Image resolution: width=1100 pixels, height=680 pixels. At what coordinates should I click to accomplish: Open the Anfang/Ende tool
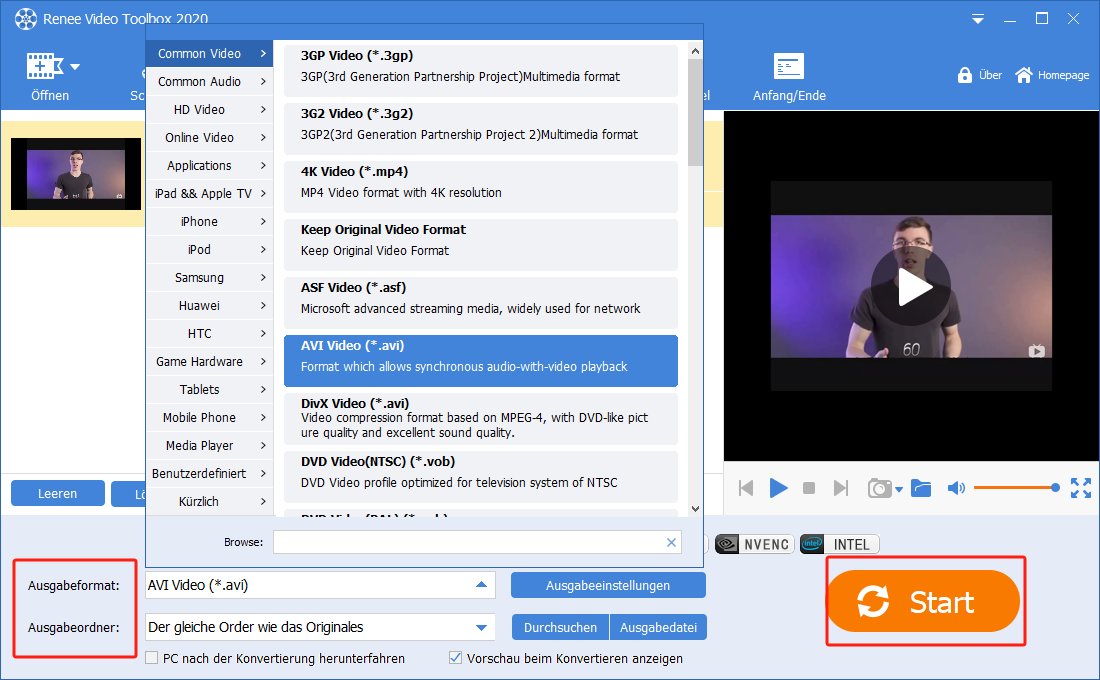pyautogui.click(x=789, y=77)
